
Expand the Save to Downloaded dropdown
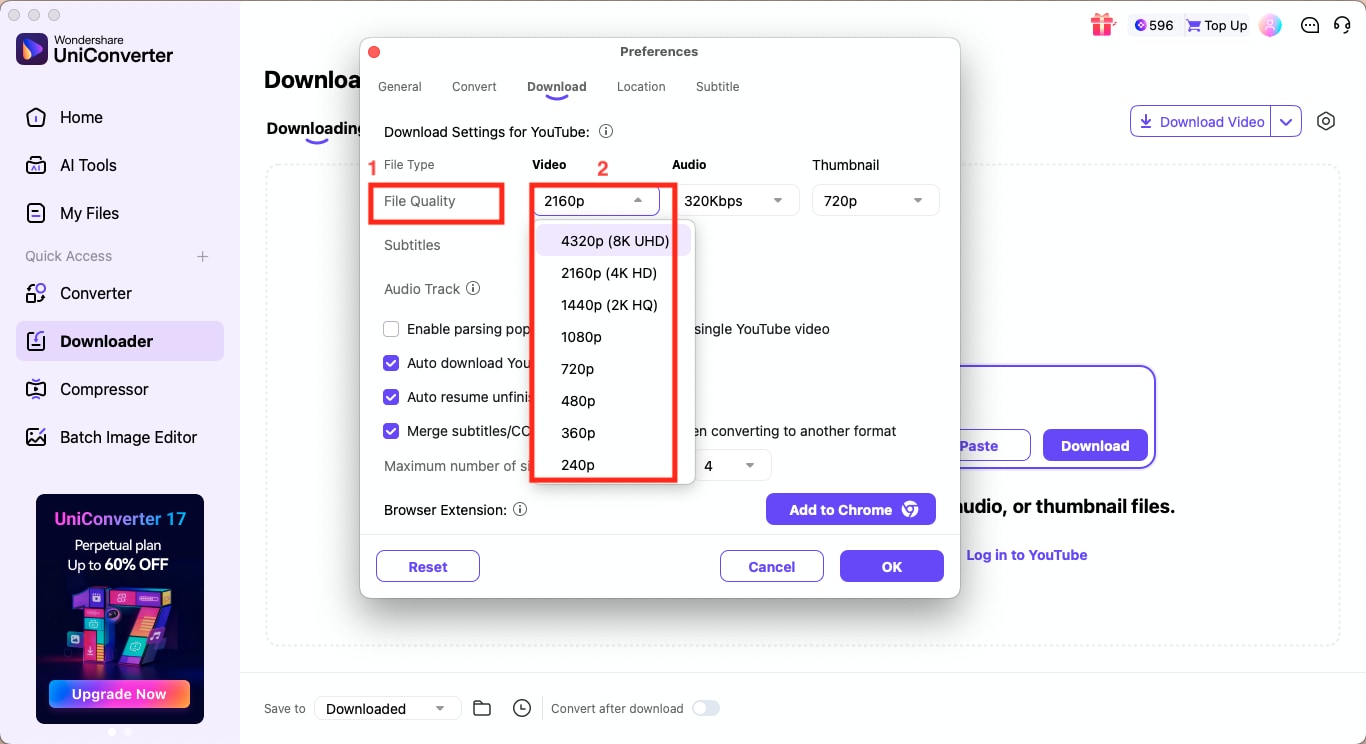pos(387,708)
